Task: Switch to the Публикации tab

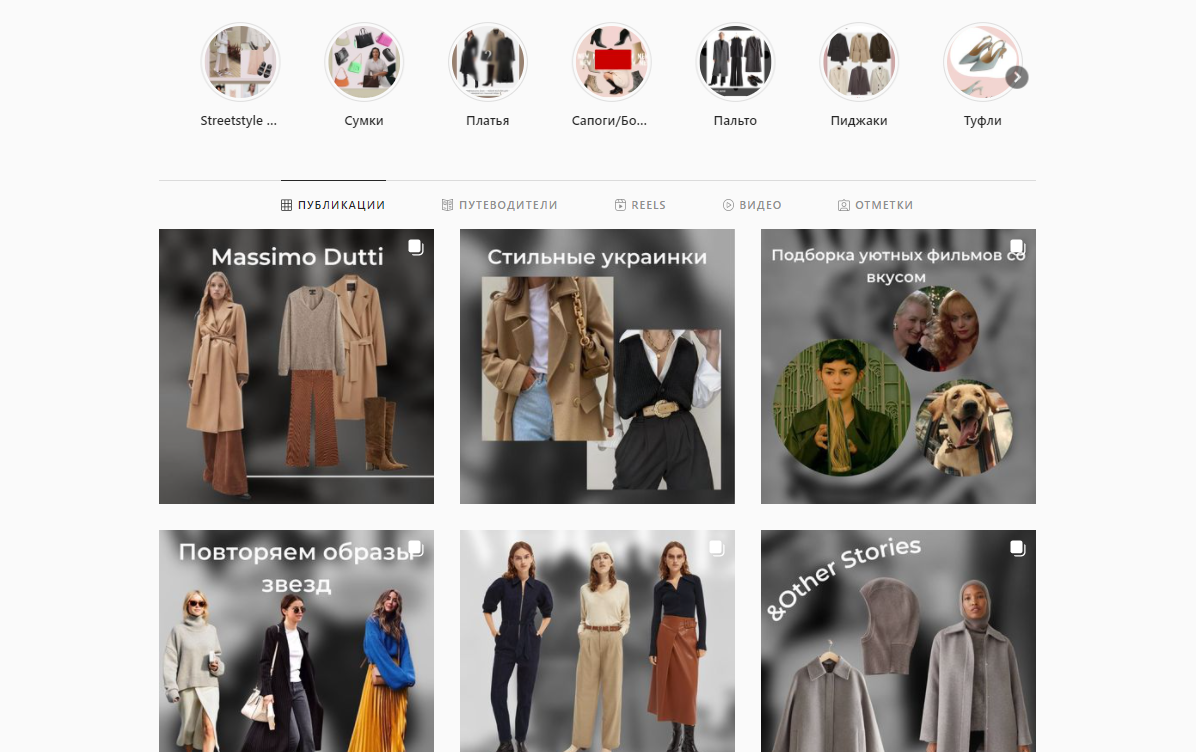Action: [x=333, y=205]
